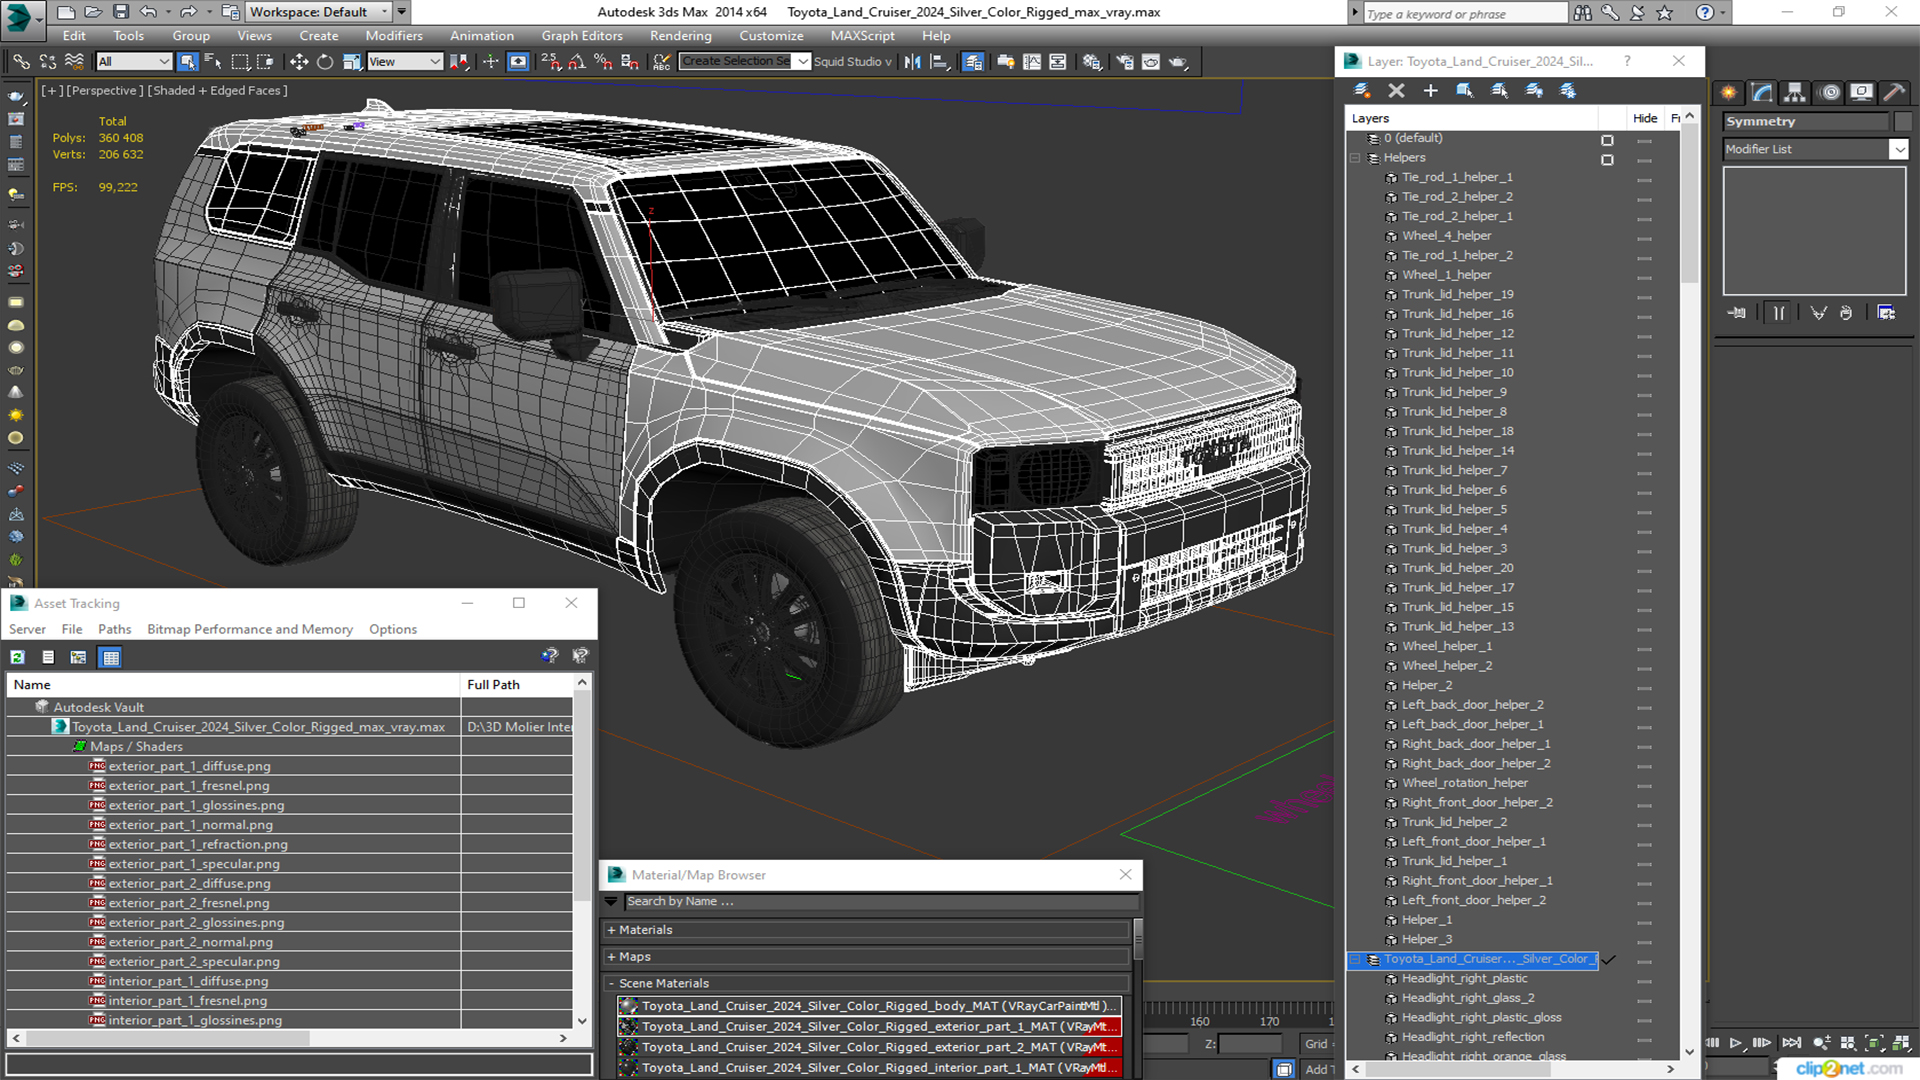Expand Maps group in Material/Map Browser

click(611, 957)
